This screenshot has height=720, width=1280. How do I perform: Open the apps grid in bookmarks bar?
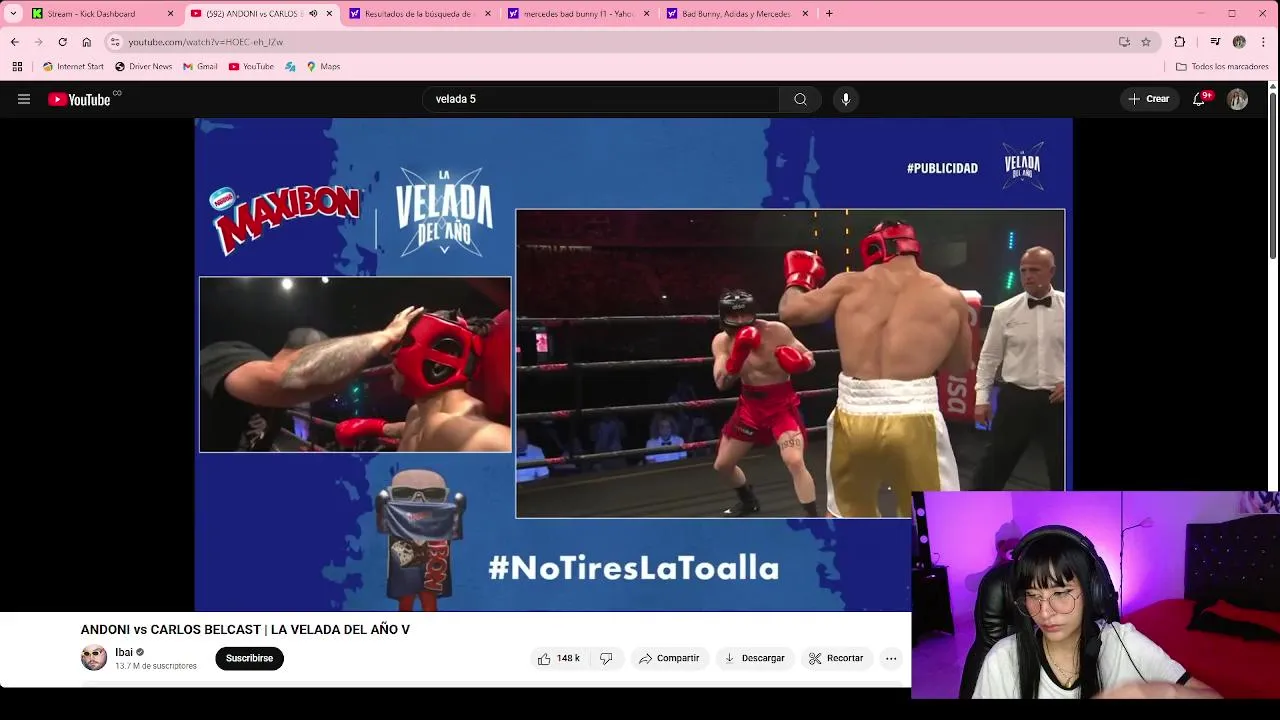[x=17, y=67]
